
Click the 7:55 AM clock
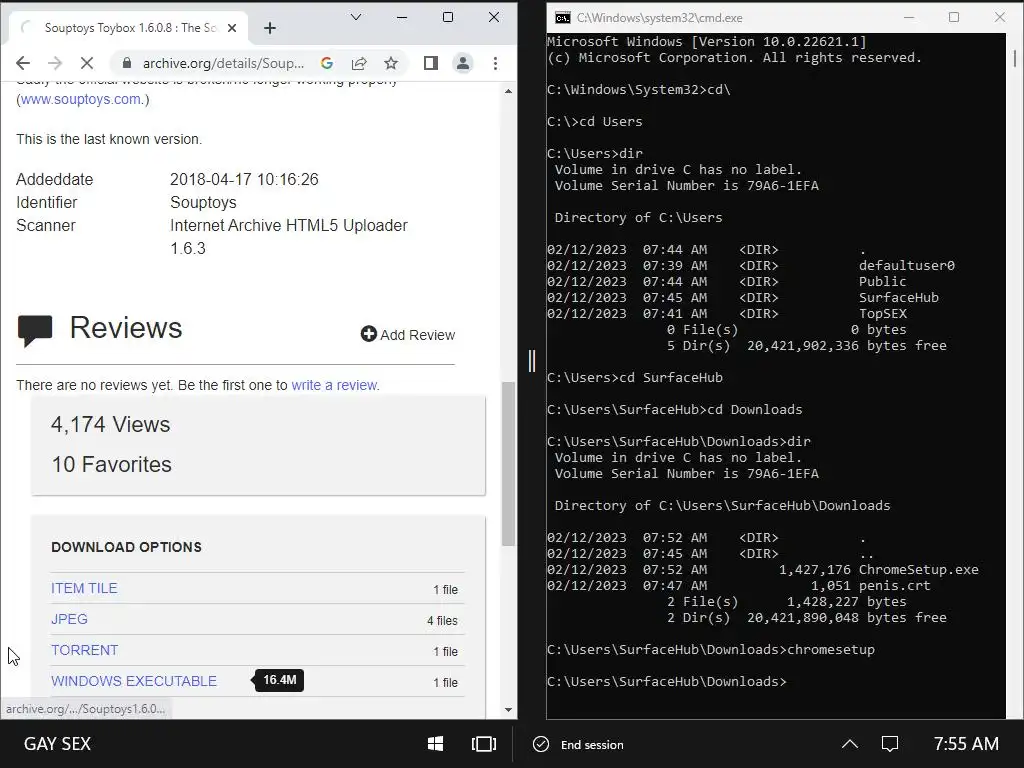tap(966, 744)
